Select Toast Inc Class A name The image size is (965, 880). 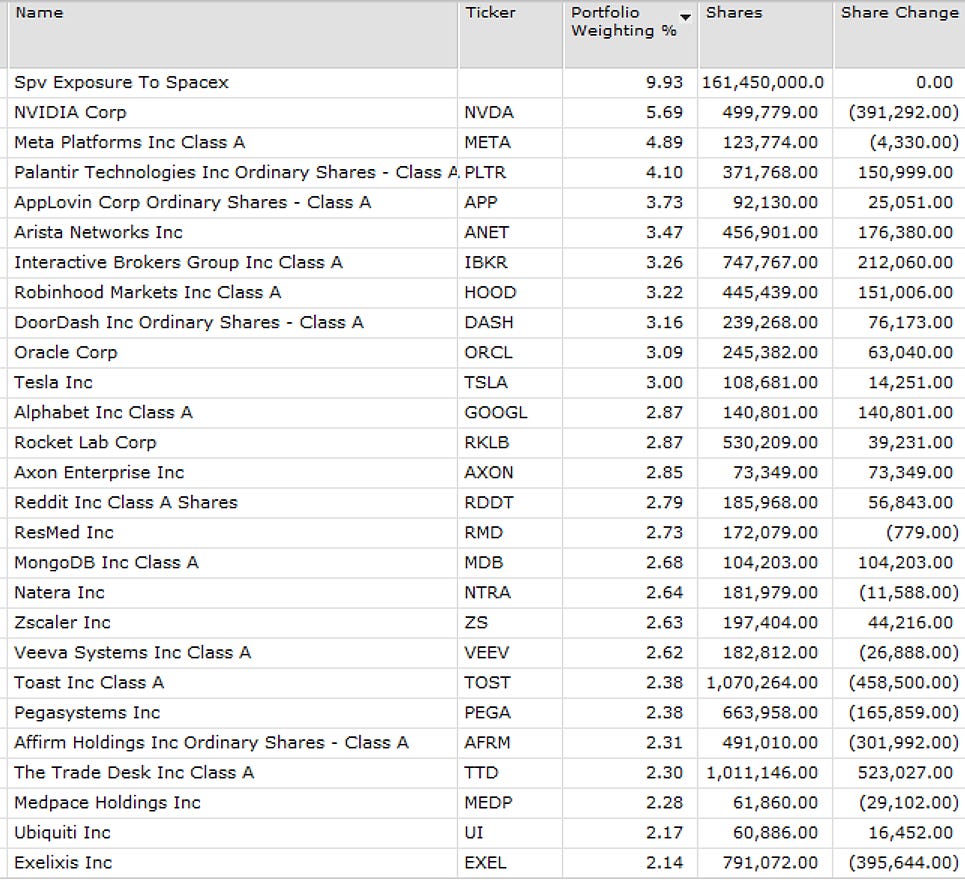point(89,683)
